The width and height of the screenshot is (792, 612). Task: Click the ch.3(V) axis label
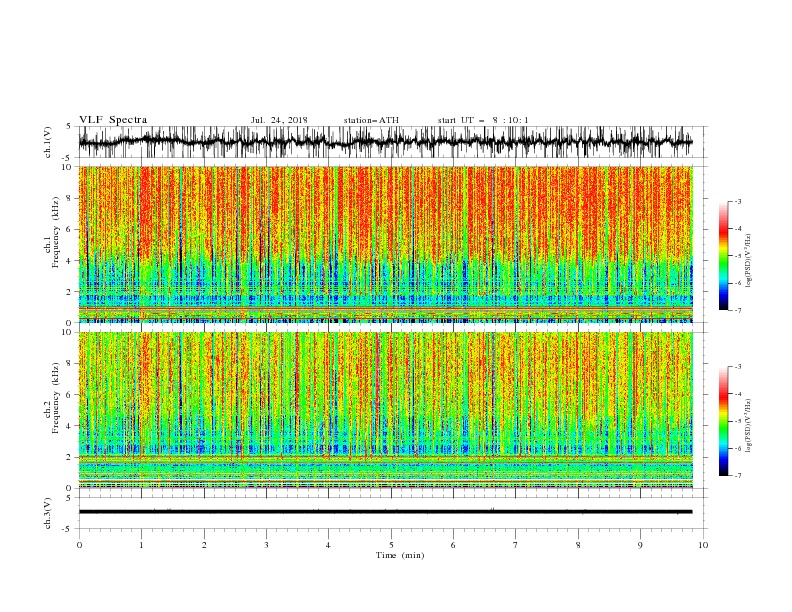[x=48, y=513]
